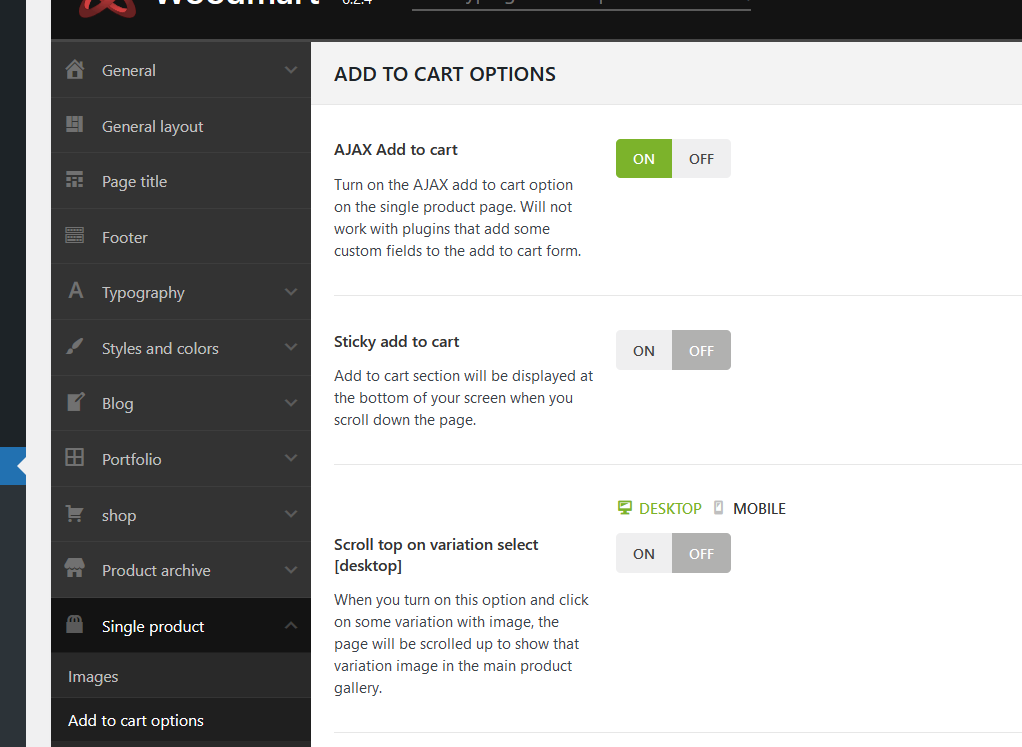This screenshot has height=747, width=1022.
Task: Turn on Scroll top on variation select
Action: coord(644,554)
